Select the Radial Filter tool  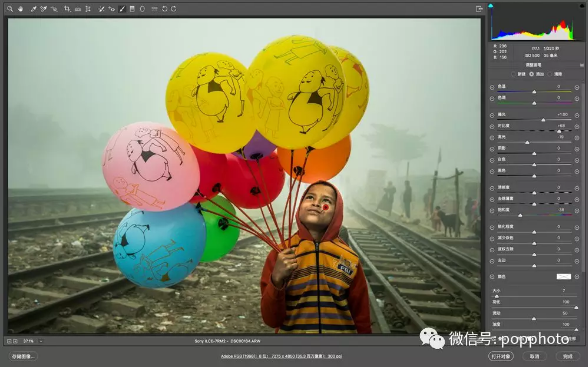(x=142, y=9)
